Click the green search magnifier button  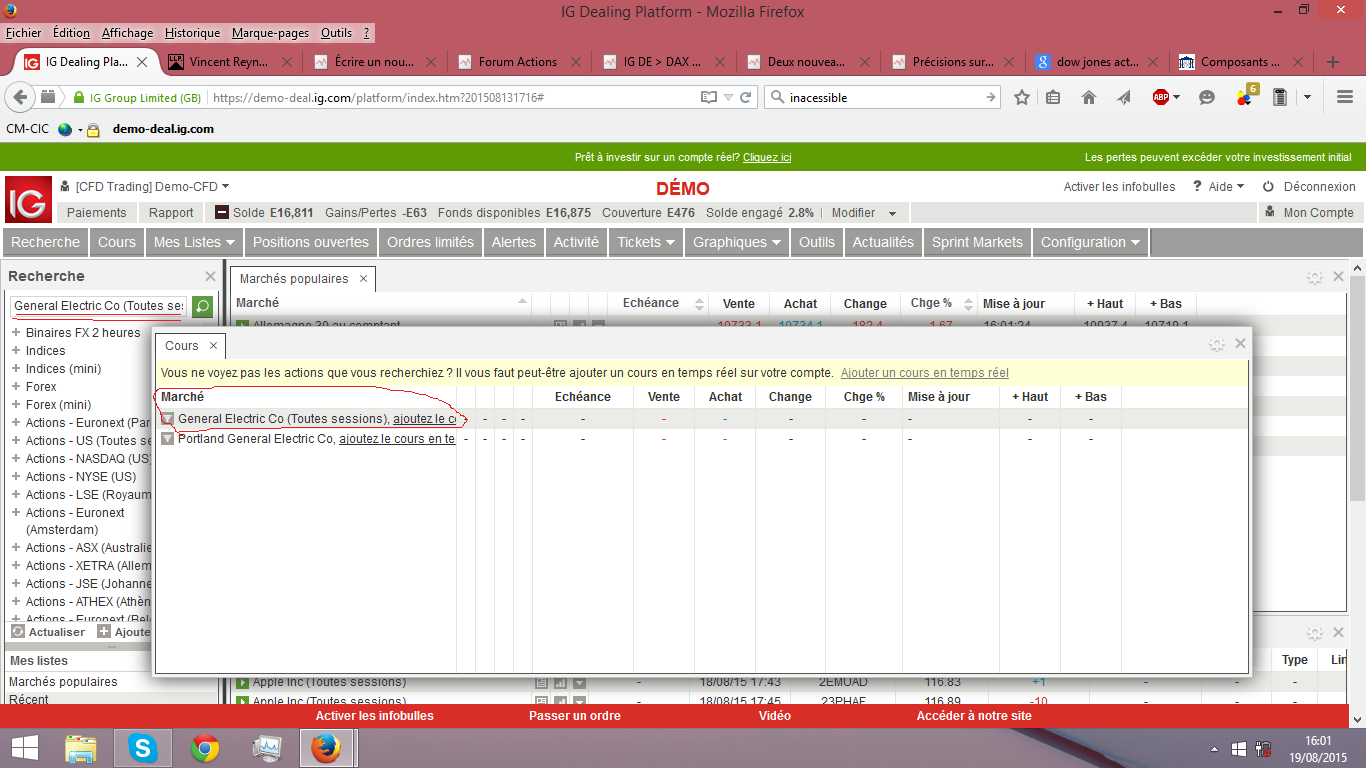point(202,306)
